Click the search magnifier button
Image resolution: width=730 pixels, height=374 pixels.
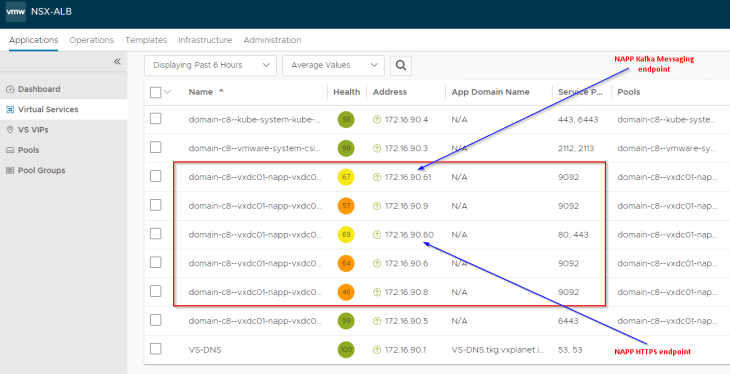pos(400,65)
